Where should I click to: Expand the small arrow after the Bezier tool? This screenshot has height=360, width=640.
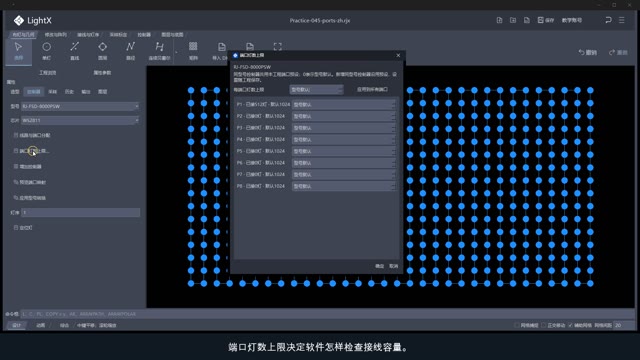pyautogui.click(x=176, y=52)
